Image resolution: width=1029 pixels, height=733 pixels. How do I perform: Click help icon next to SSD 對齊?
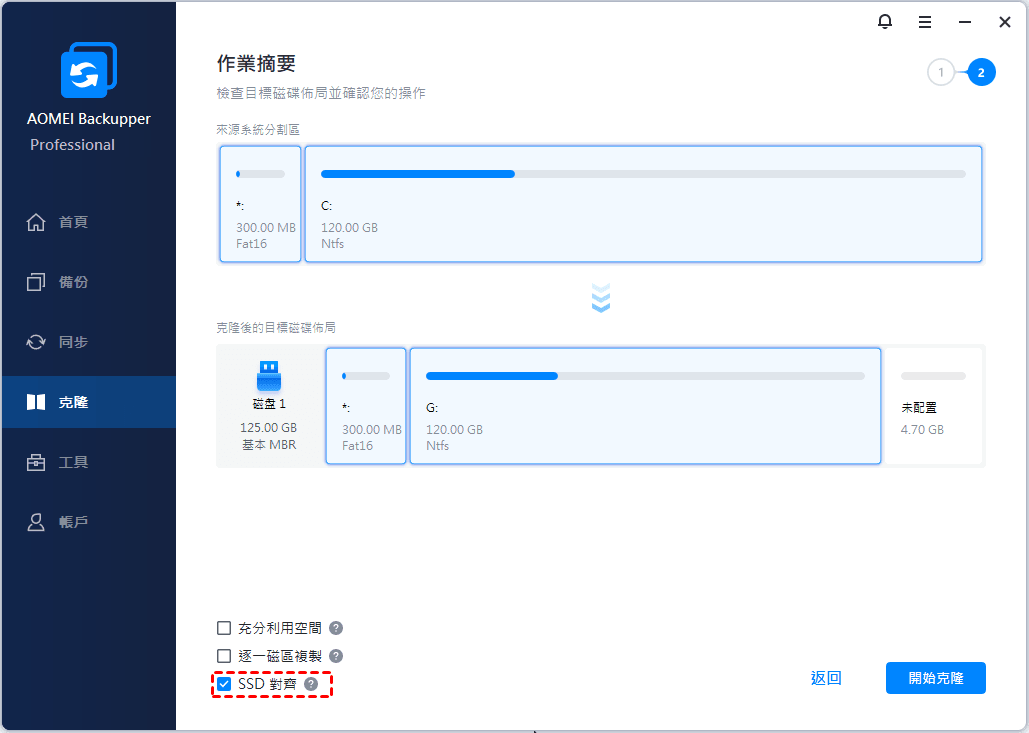pyautogui.click(x=311, y=684)
